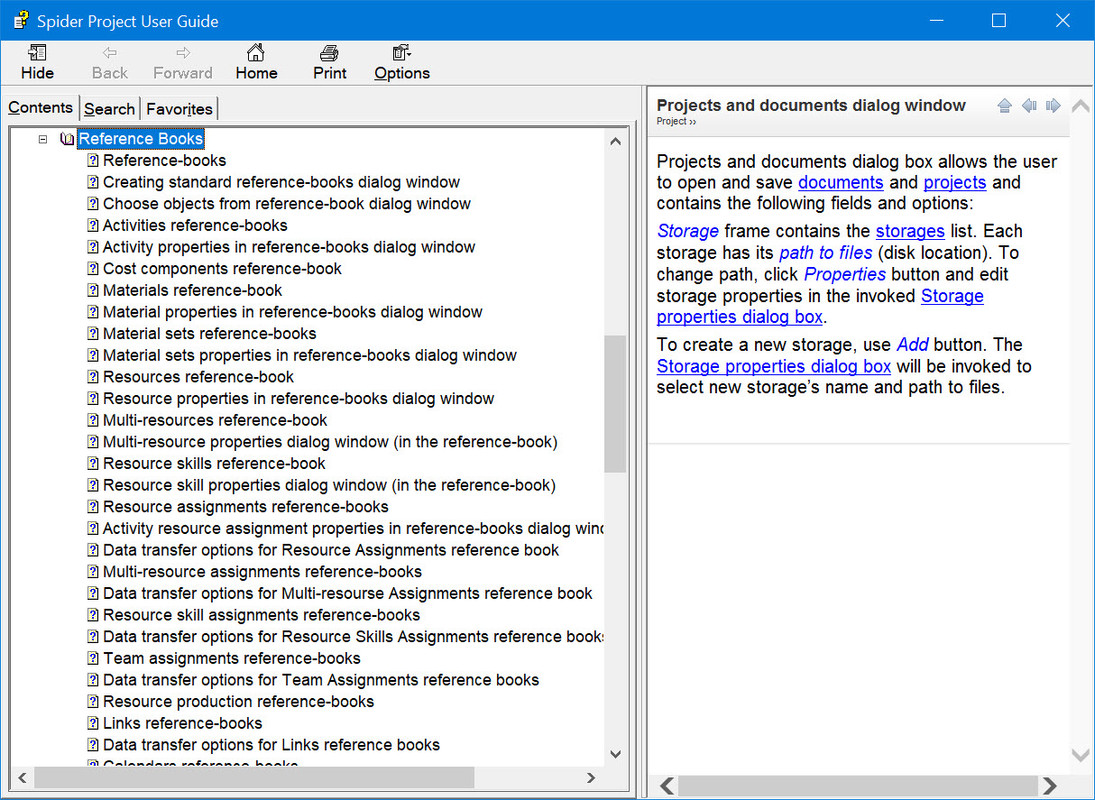
Task: Click the Forward navigation button
Action: pos(183,63)
